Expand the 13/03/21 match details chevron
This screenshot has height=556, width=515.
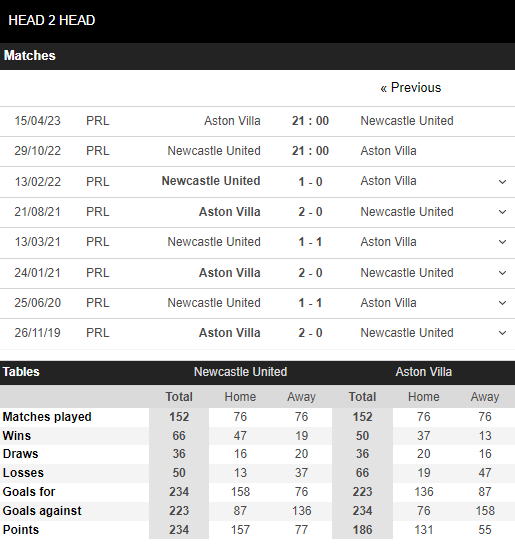pyautogui.click(x=502, y=242)
